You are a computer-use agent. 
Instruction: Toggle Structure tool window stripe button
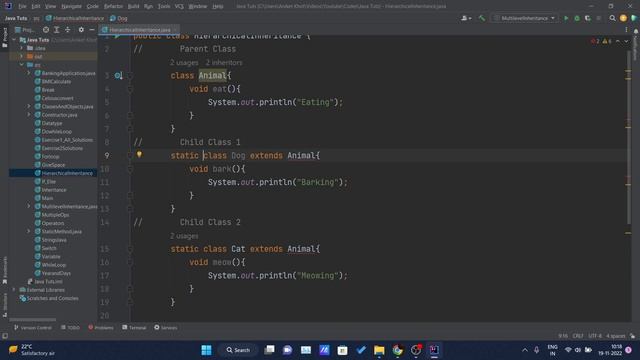tap(4, 305)
